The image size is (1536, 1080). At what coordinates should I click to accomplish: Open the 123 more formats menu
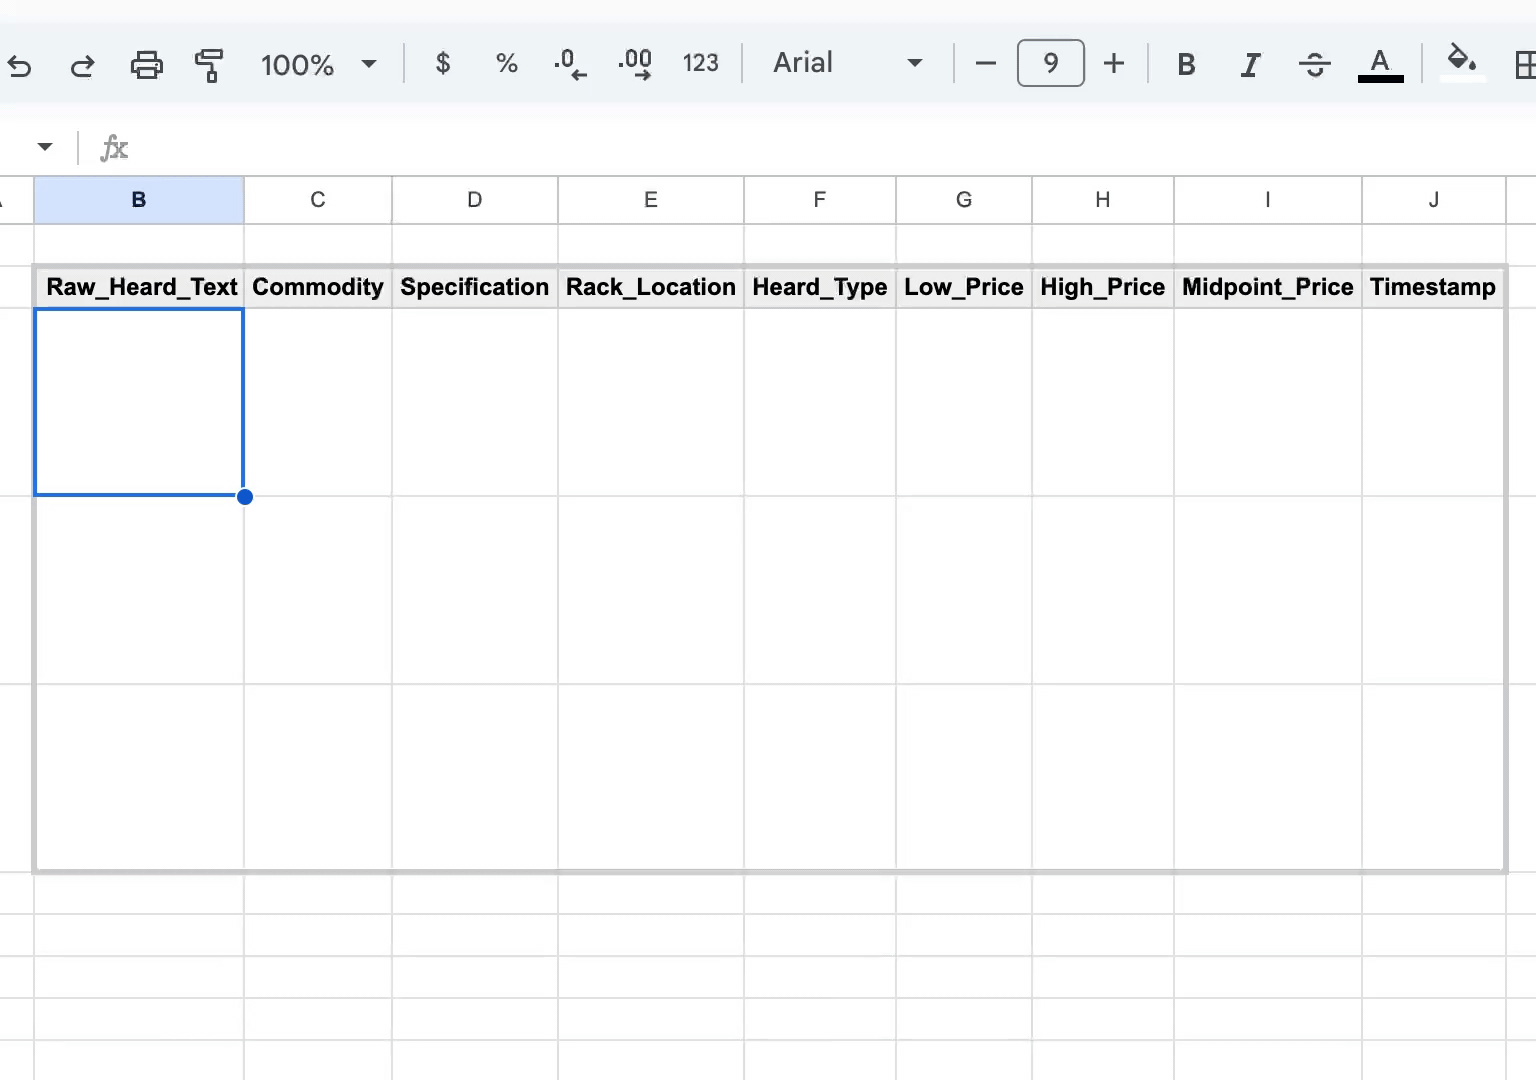coord(700,64)
